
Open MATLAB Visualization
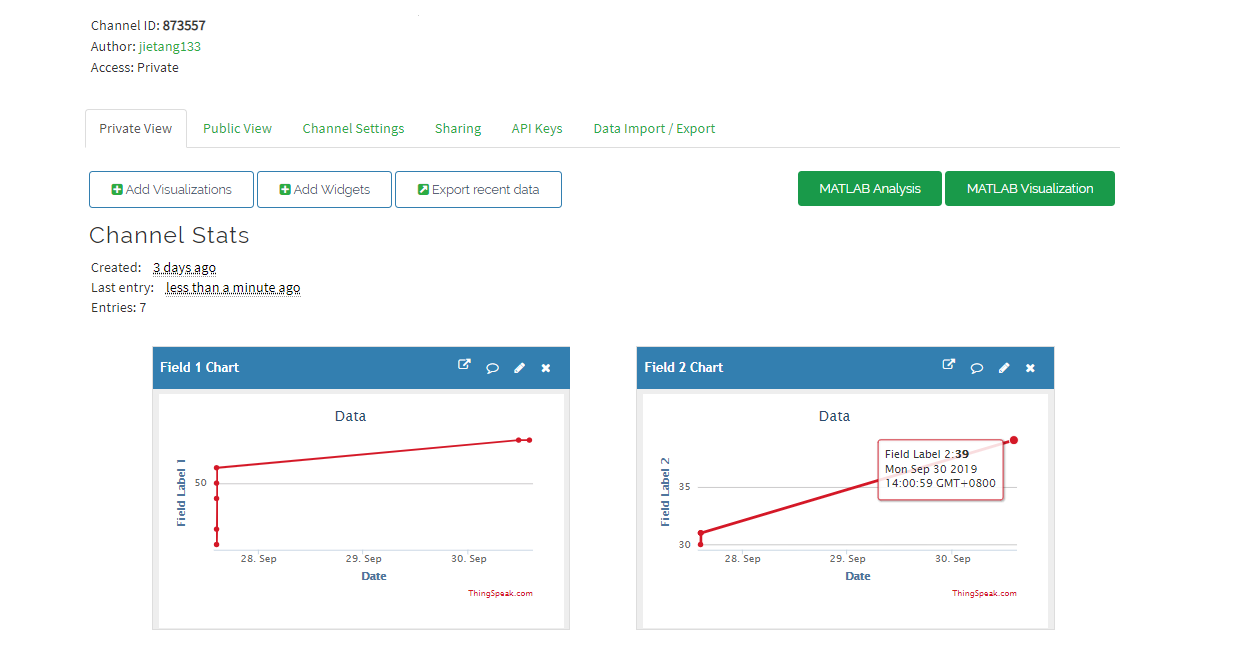pos(1029,188)
